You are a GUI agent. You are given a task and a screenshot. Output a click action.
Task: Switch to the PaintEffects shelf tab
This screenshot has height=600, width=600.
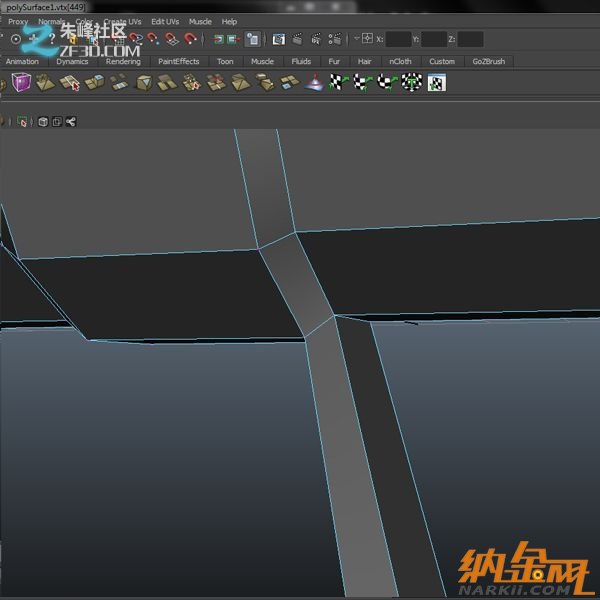[x=178, y=61]
